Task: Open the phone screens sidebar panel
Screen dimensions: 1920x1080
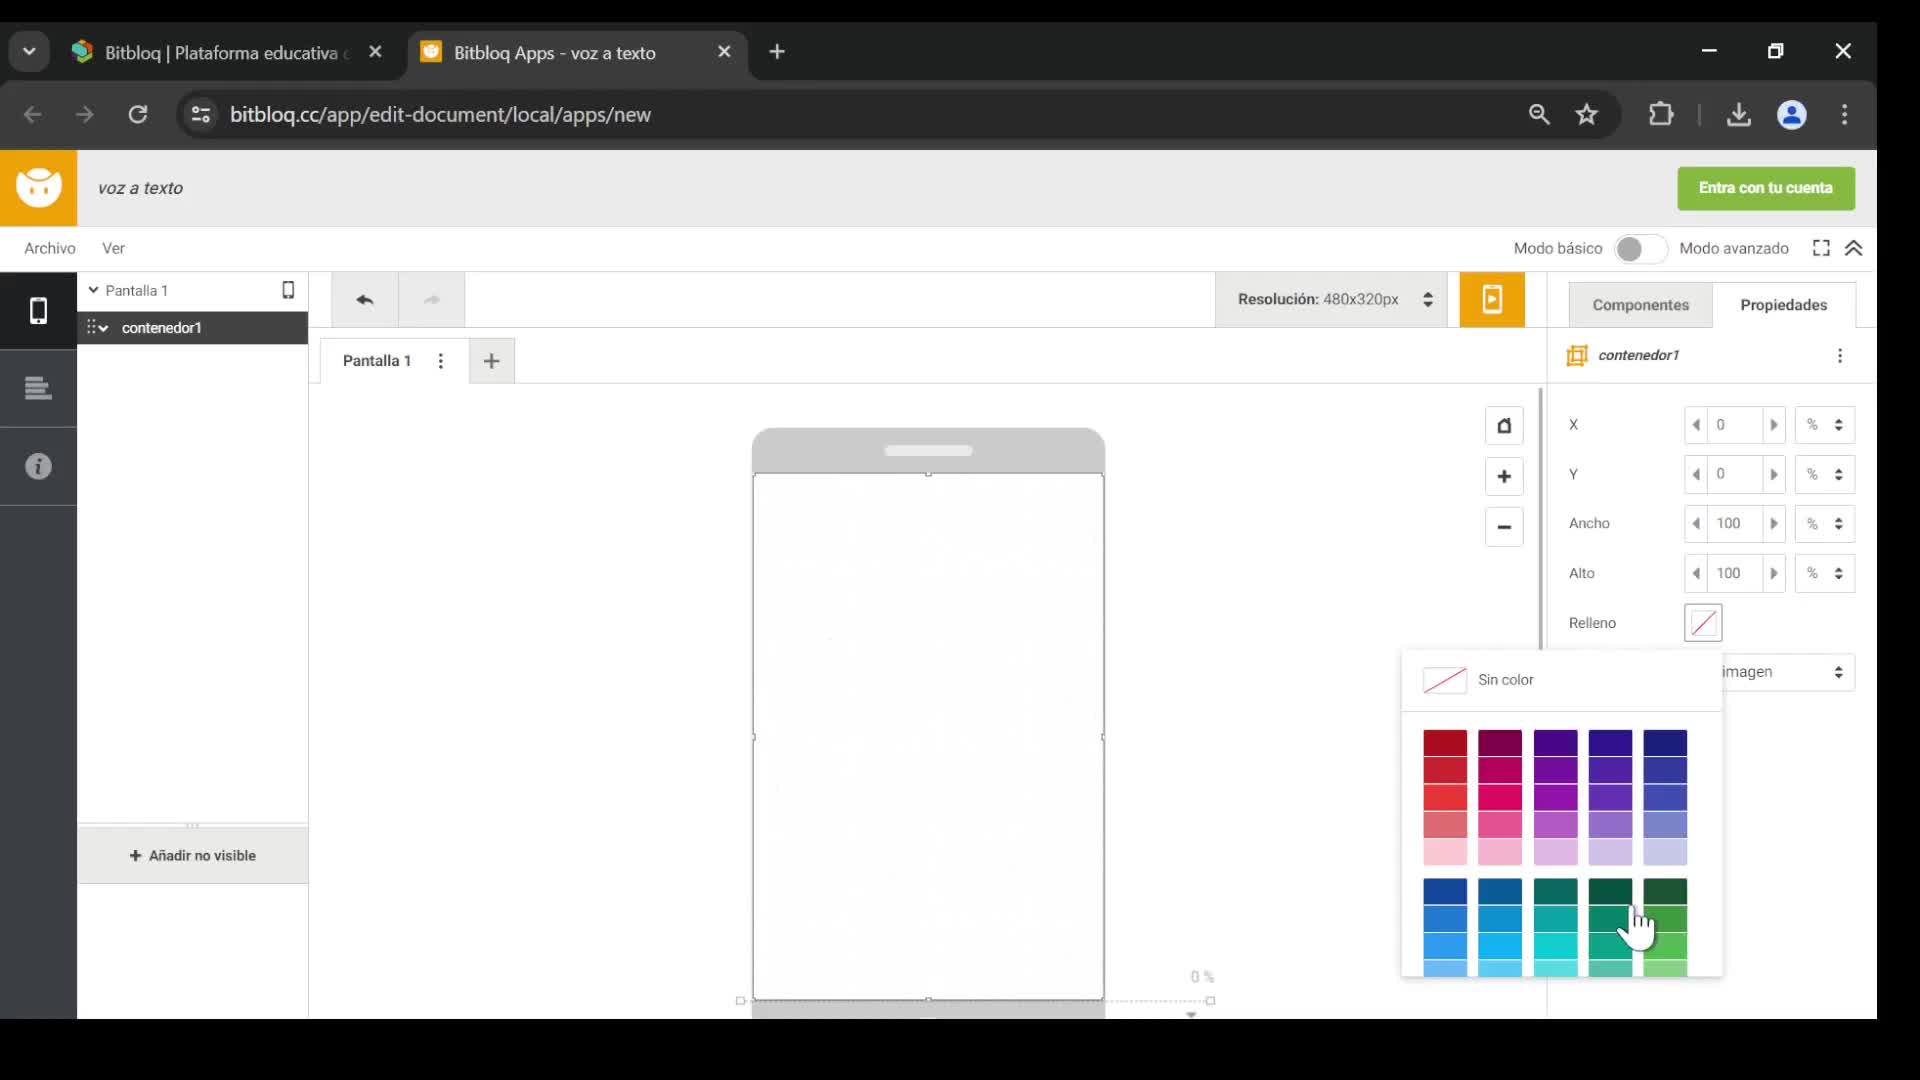Action: coord(38,311)
